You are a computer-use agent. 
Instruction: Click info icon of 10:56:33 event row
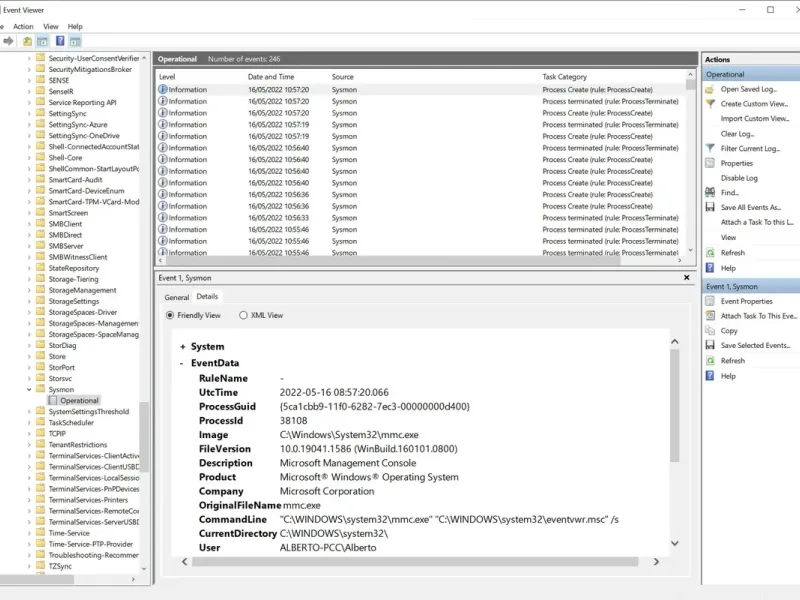[x=163, y=217]
